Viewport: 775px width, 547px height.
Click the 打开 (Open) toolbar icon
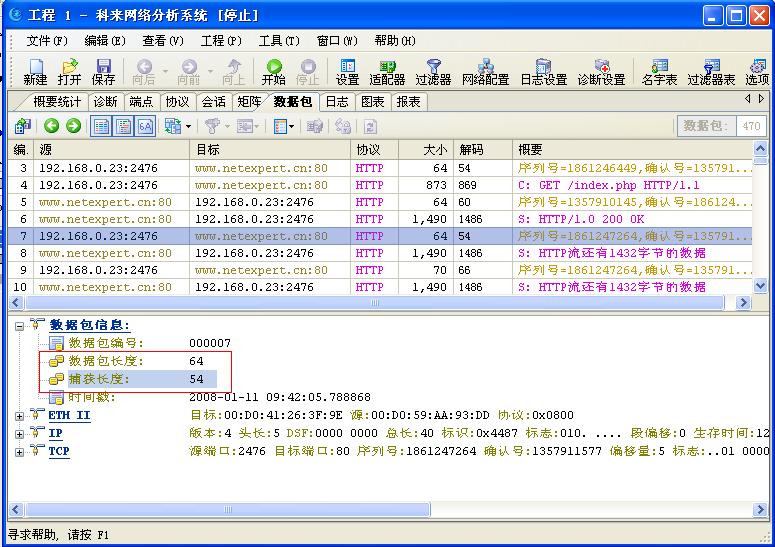pyautogui.click(x=69, y=71)
